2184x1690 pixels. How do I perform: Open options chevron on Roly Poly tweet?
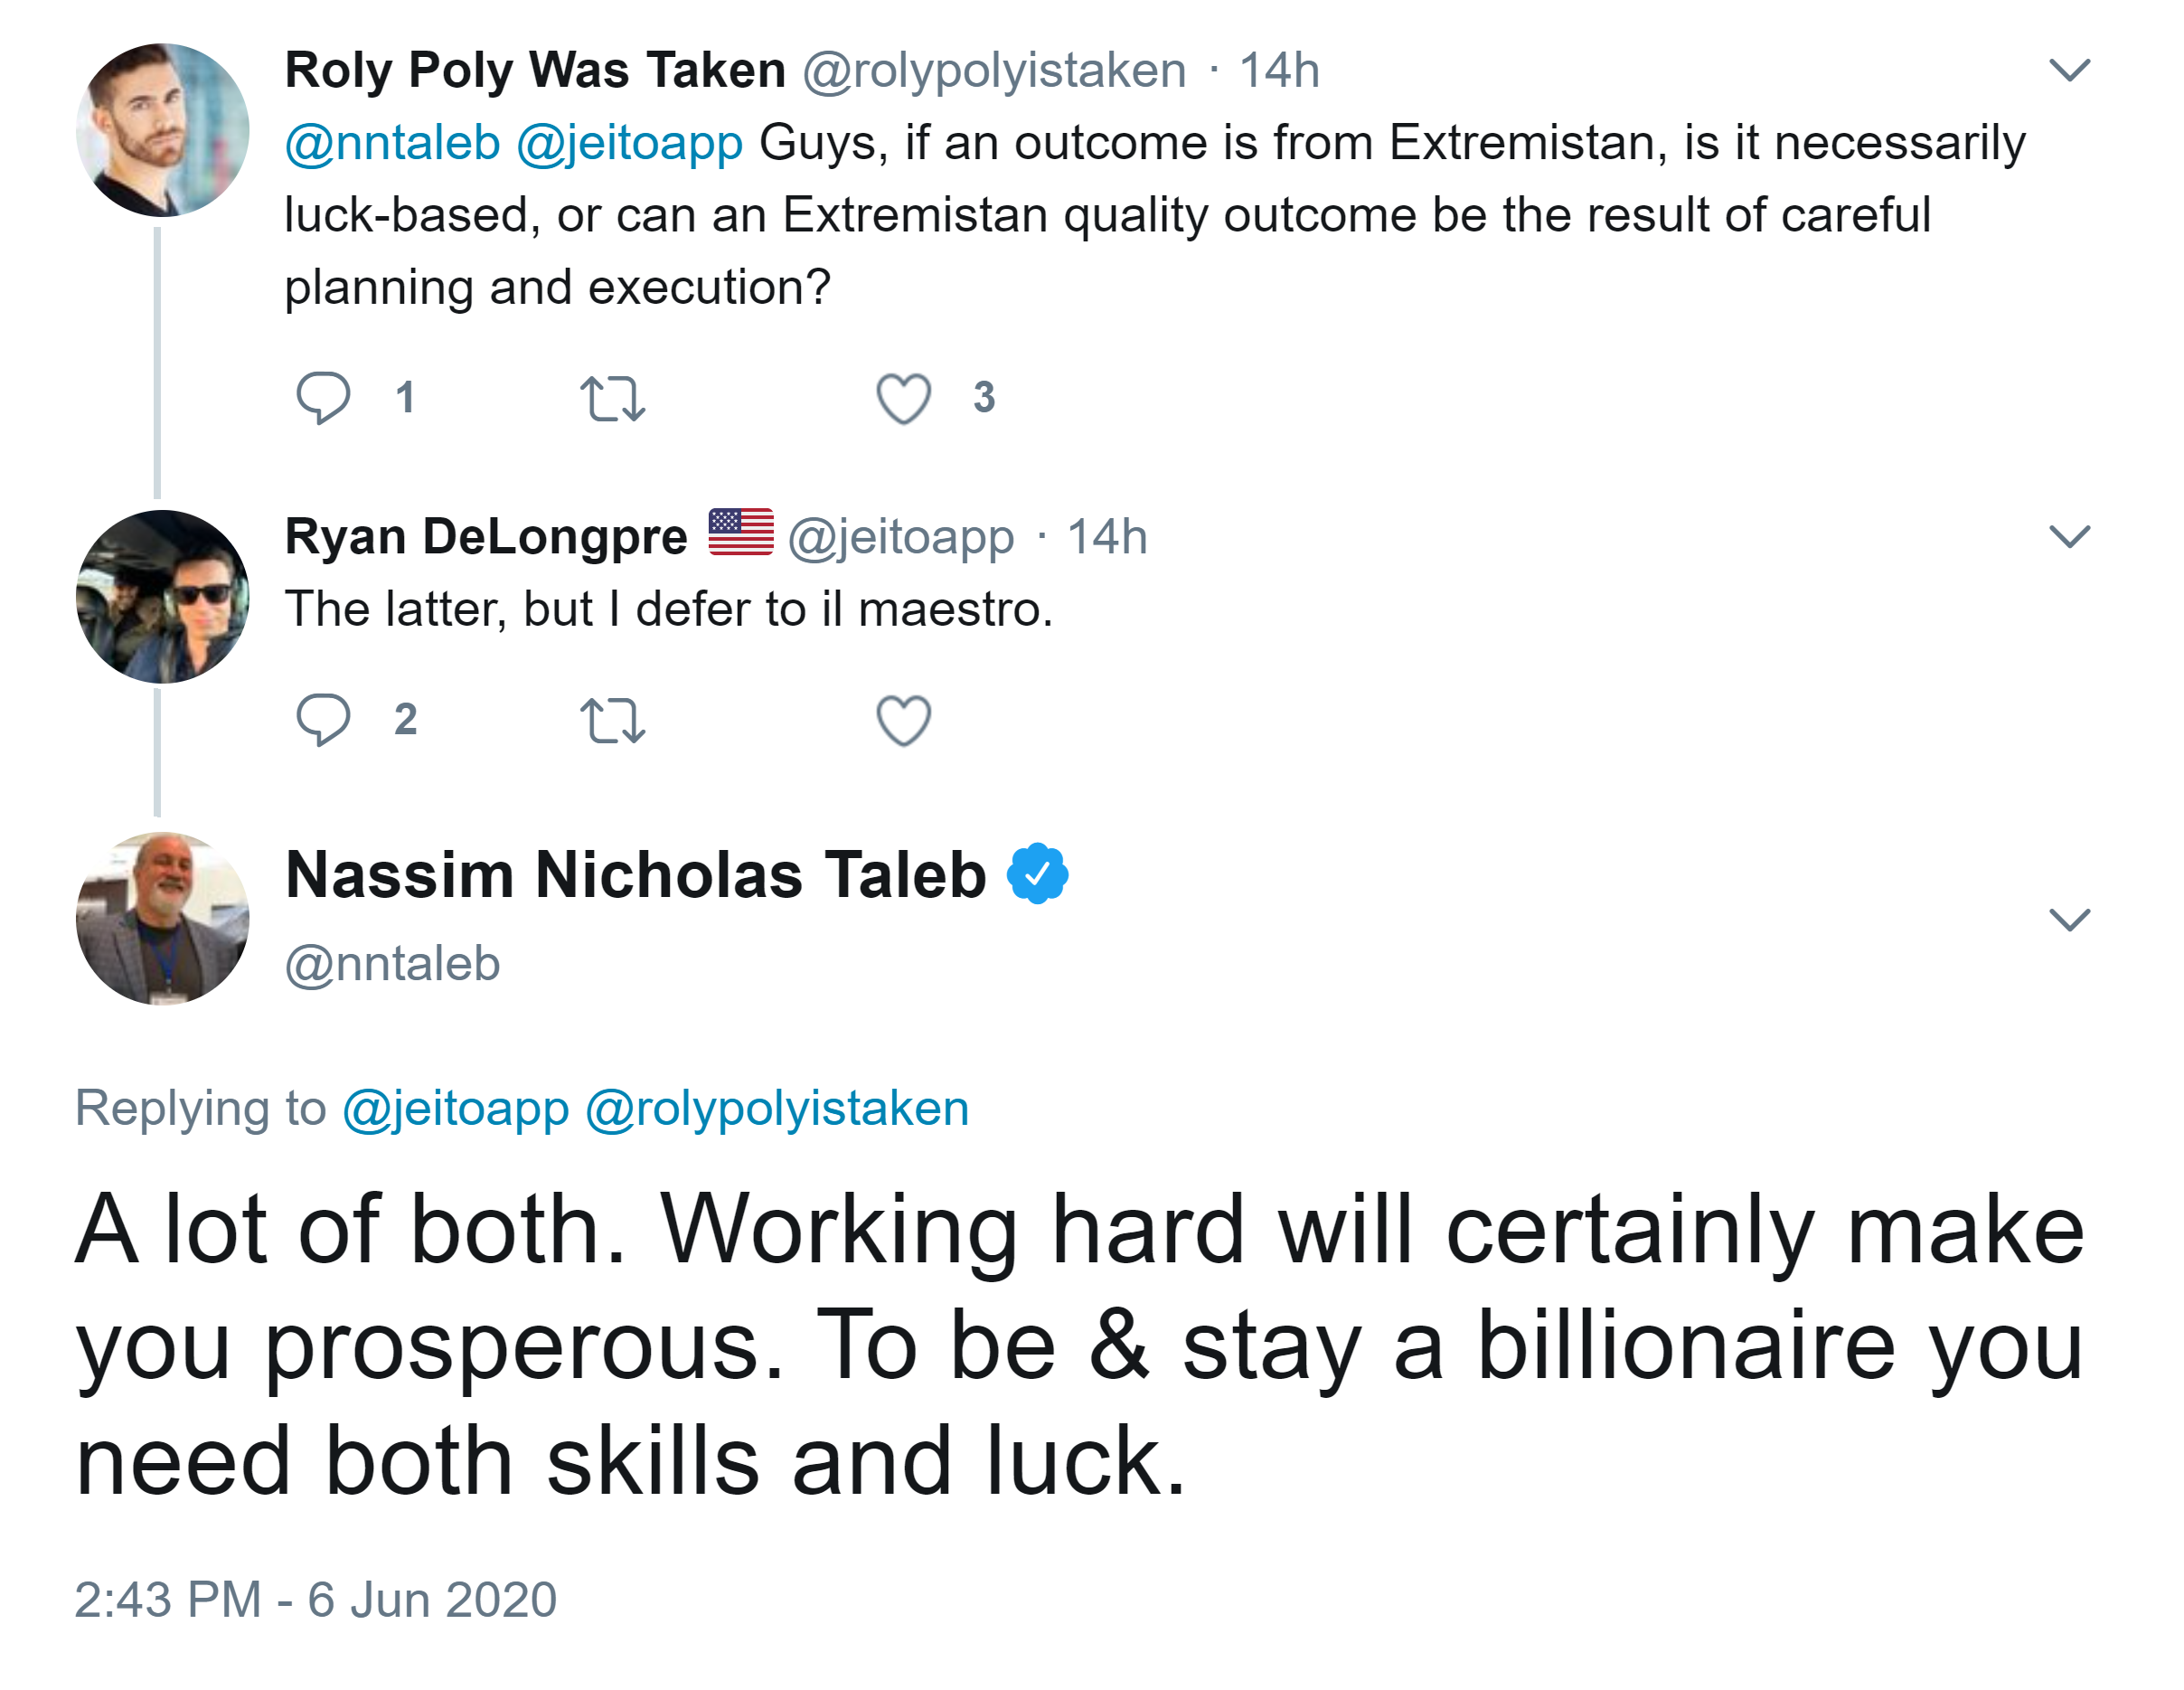coord(2069,70)
